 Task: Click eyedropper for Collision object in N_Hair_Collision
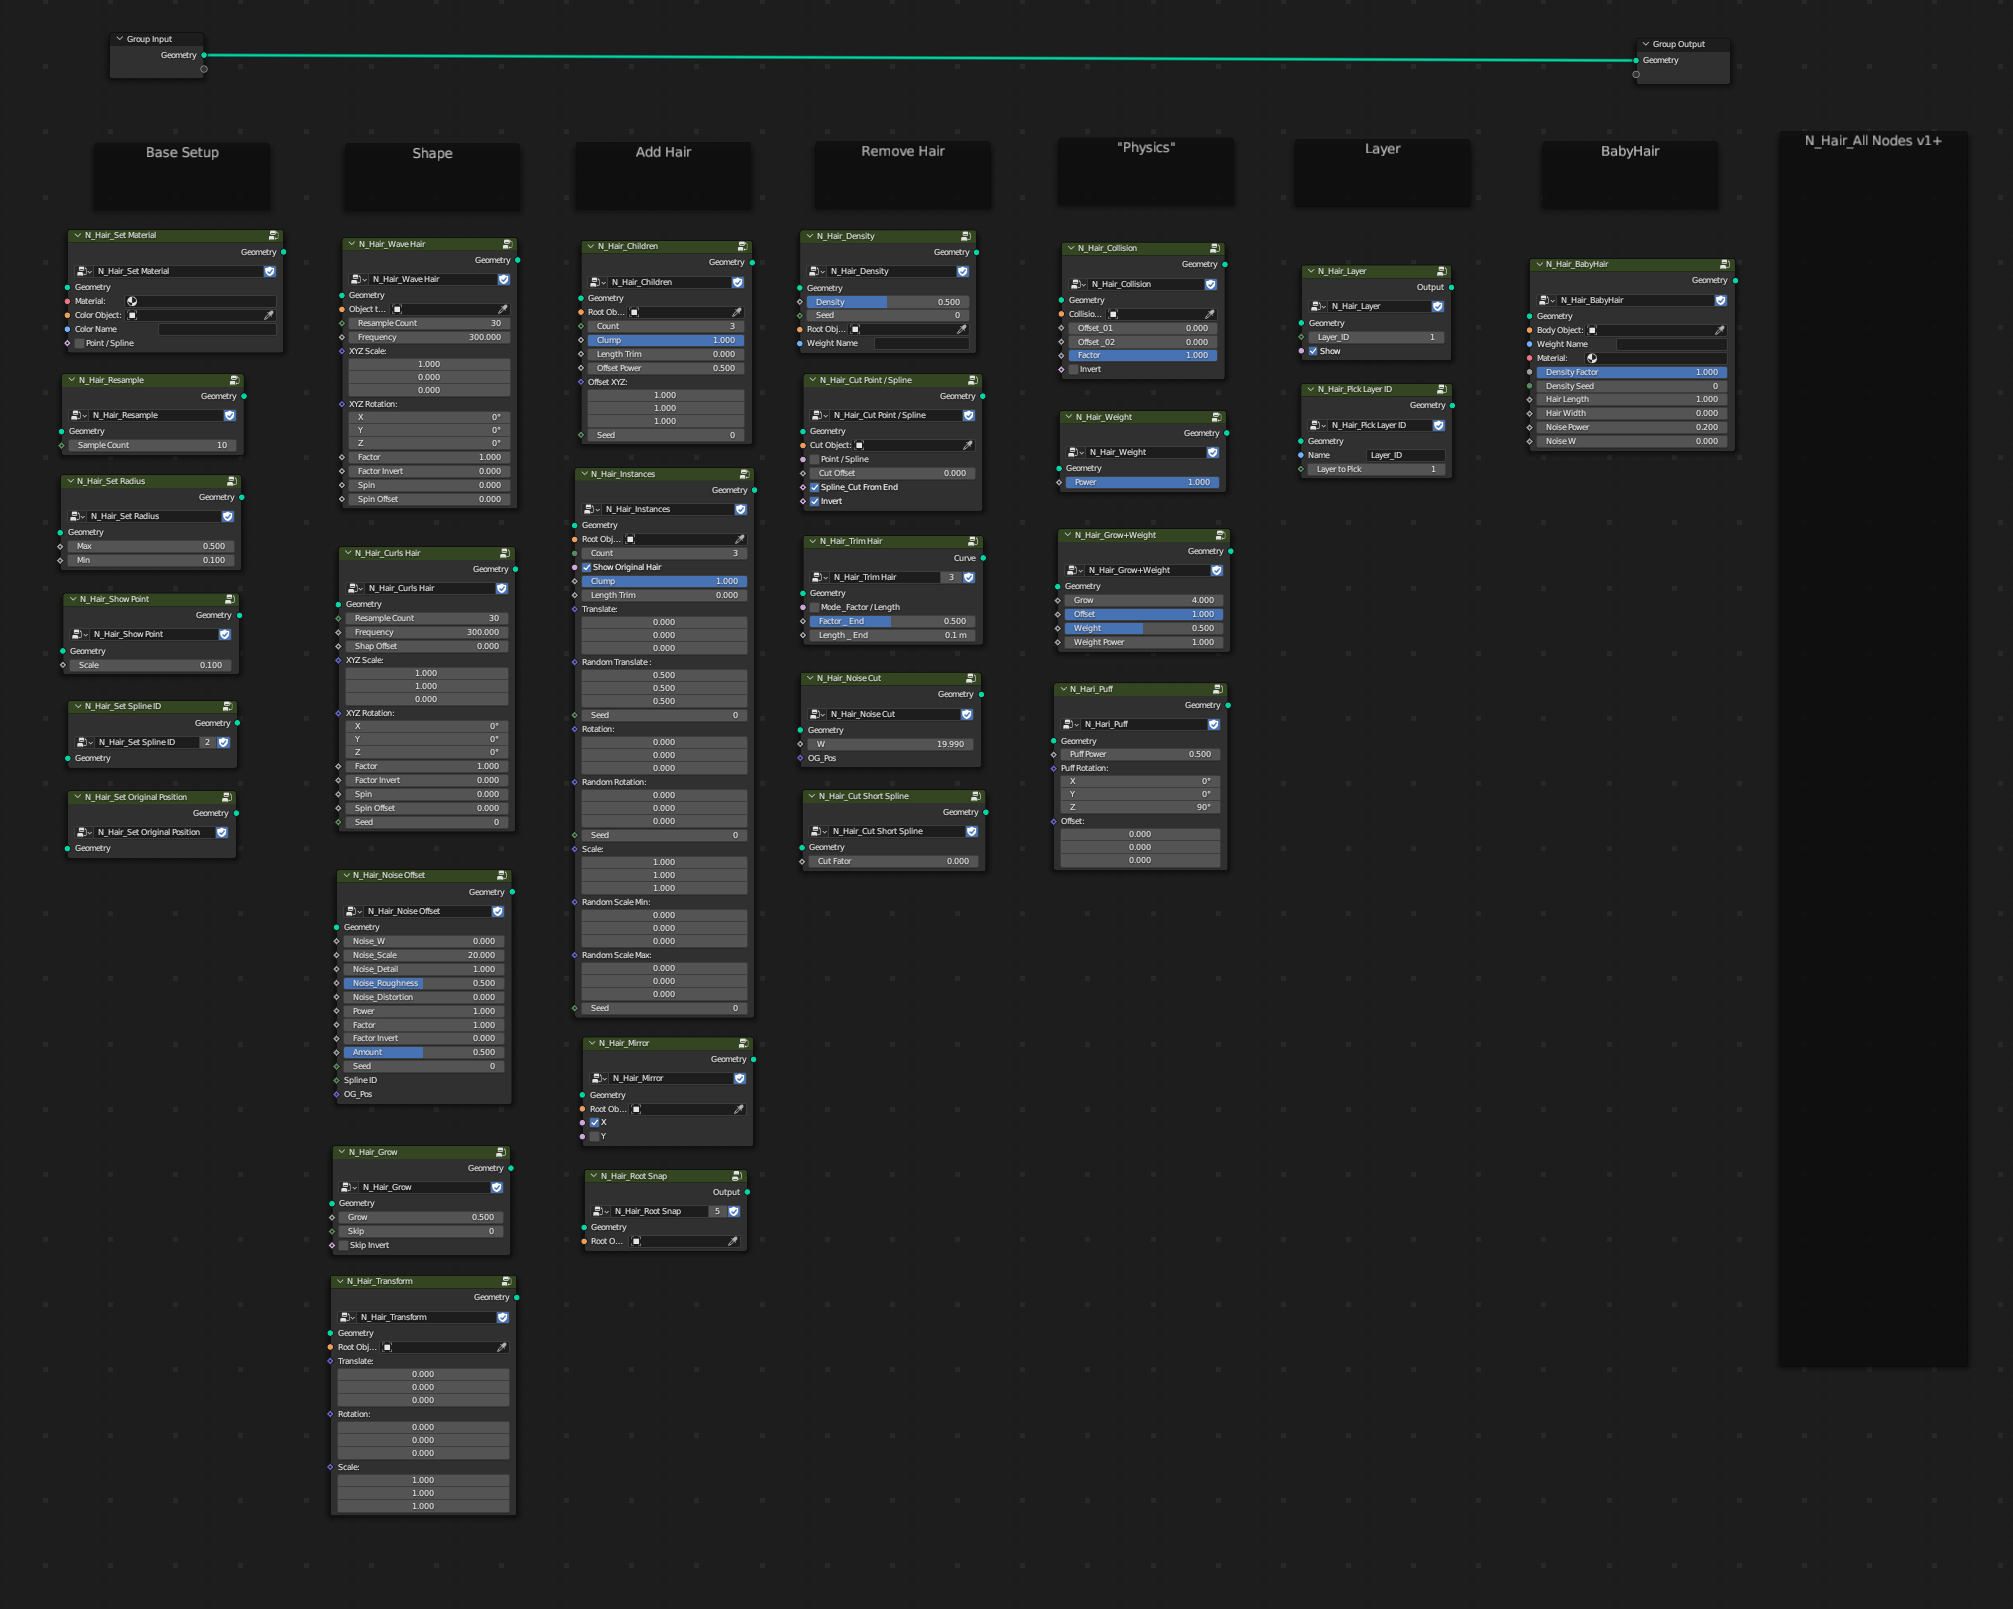(x=1209, y=314)
